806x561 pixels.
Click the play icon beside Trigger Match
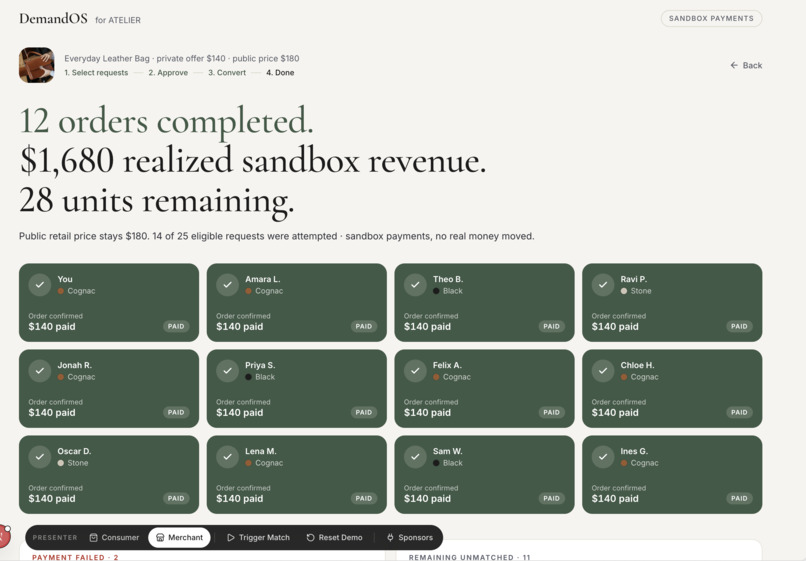click(x=231, y=537)
